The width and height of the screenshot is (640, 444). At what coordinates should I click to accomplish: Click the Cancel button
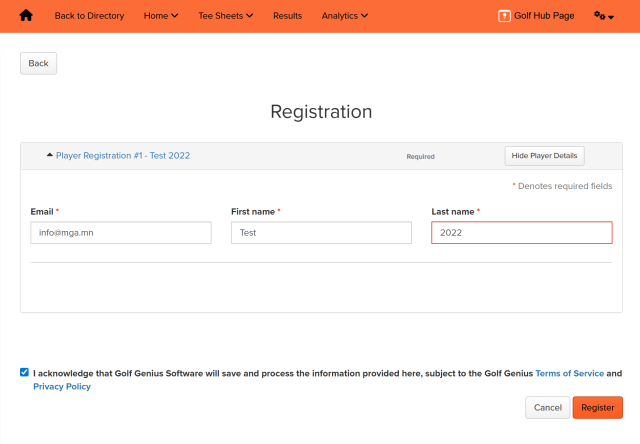point(547,408)
